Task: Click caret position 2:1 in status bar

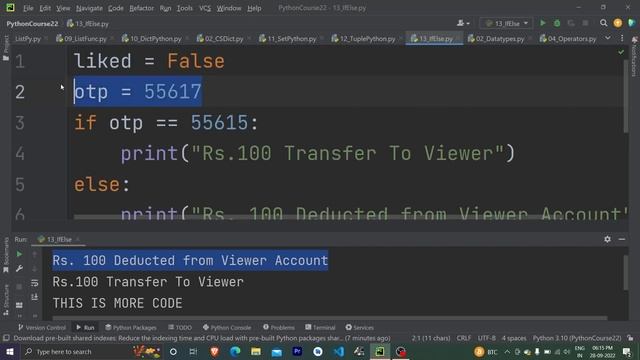Action: point(431,338)
